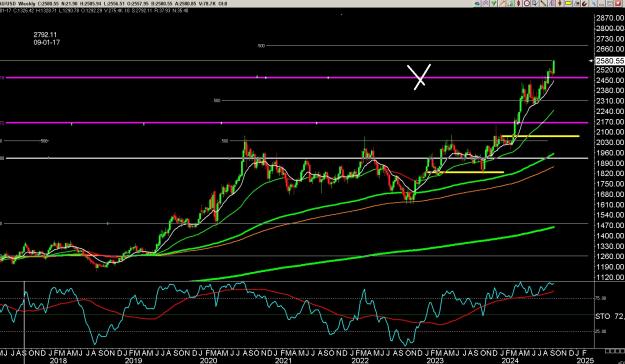This screenshot has width=625, height=364.
Task: Click the 2022 year label on time axis
Action: [x=360, y=360]
